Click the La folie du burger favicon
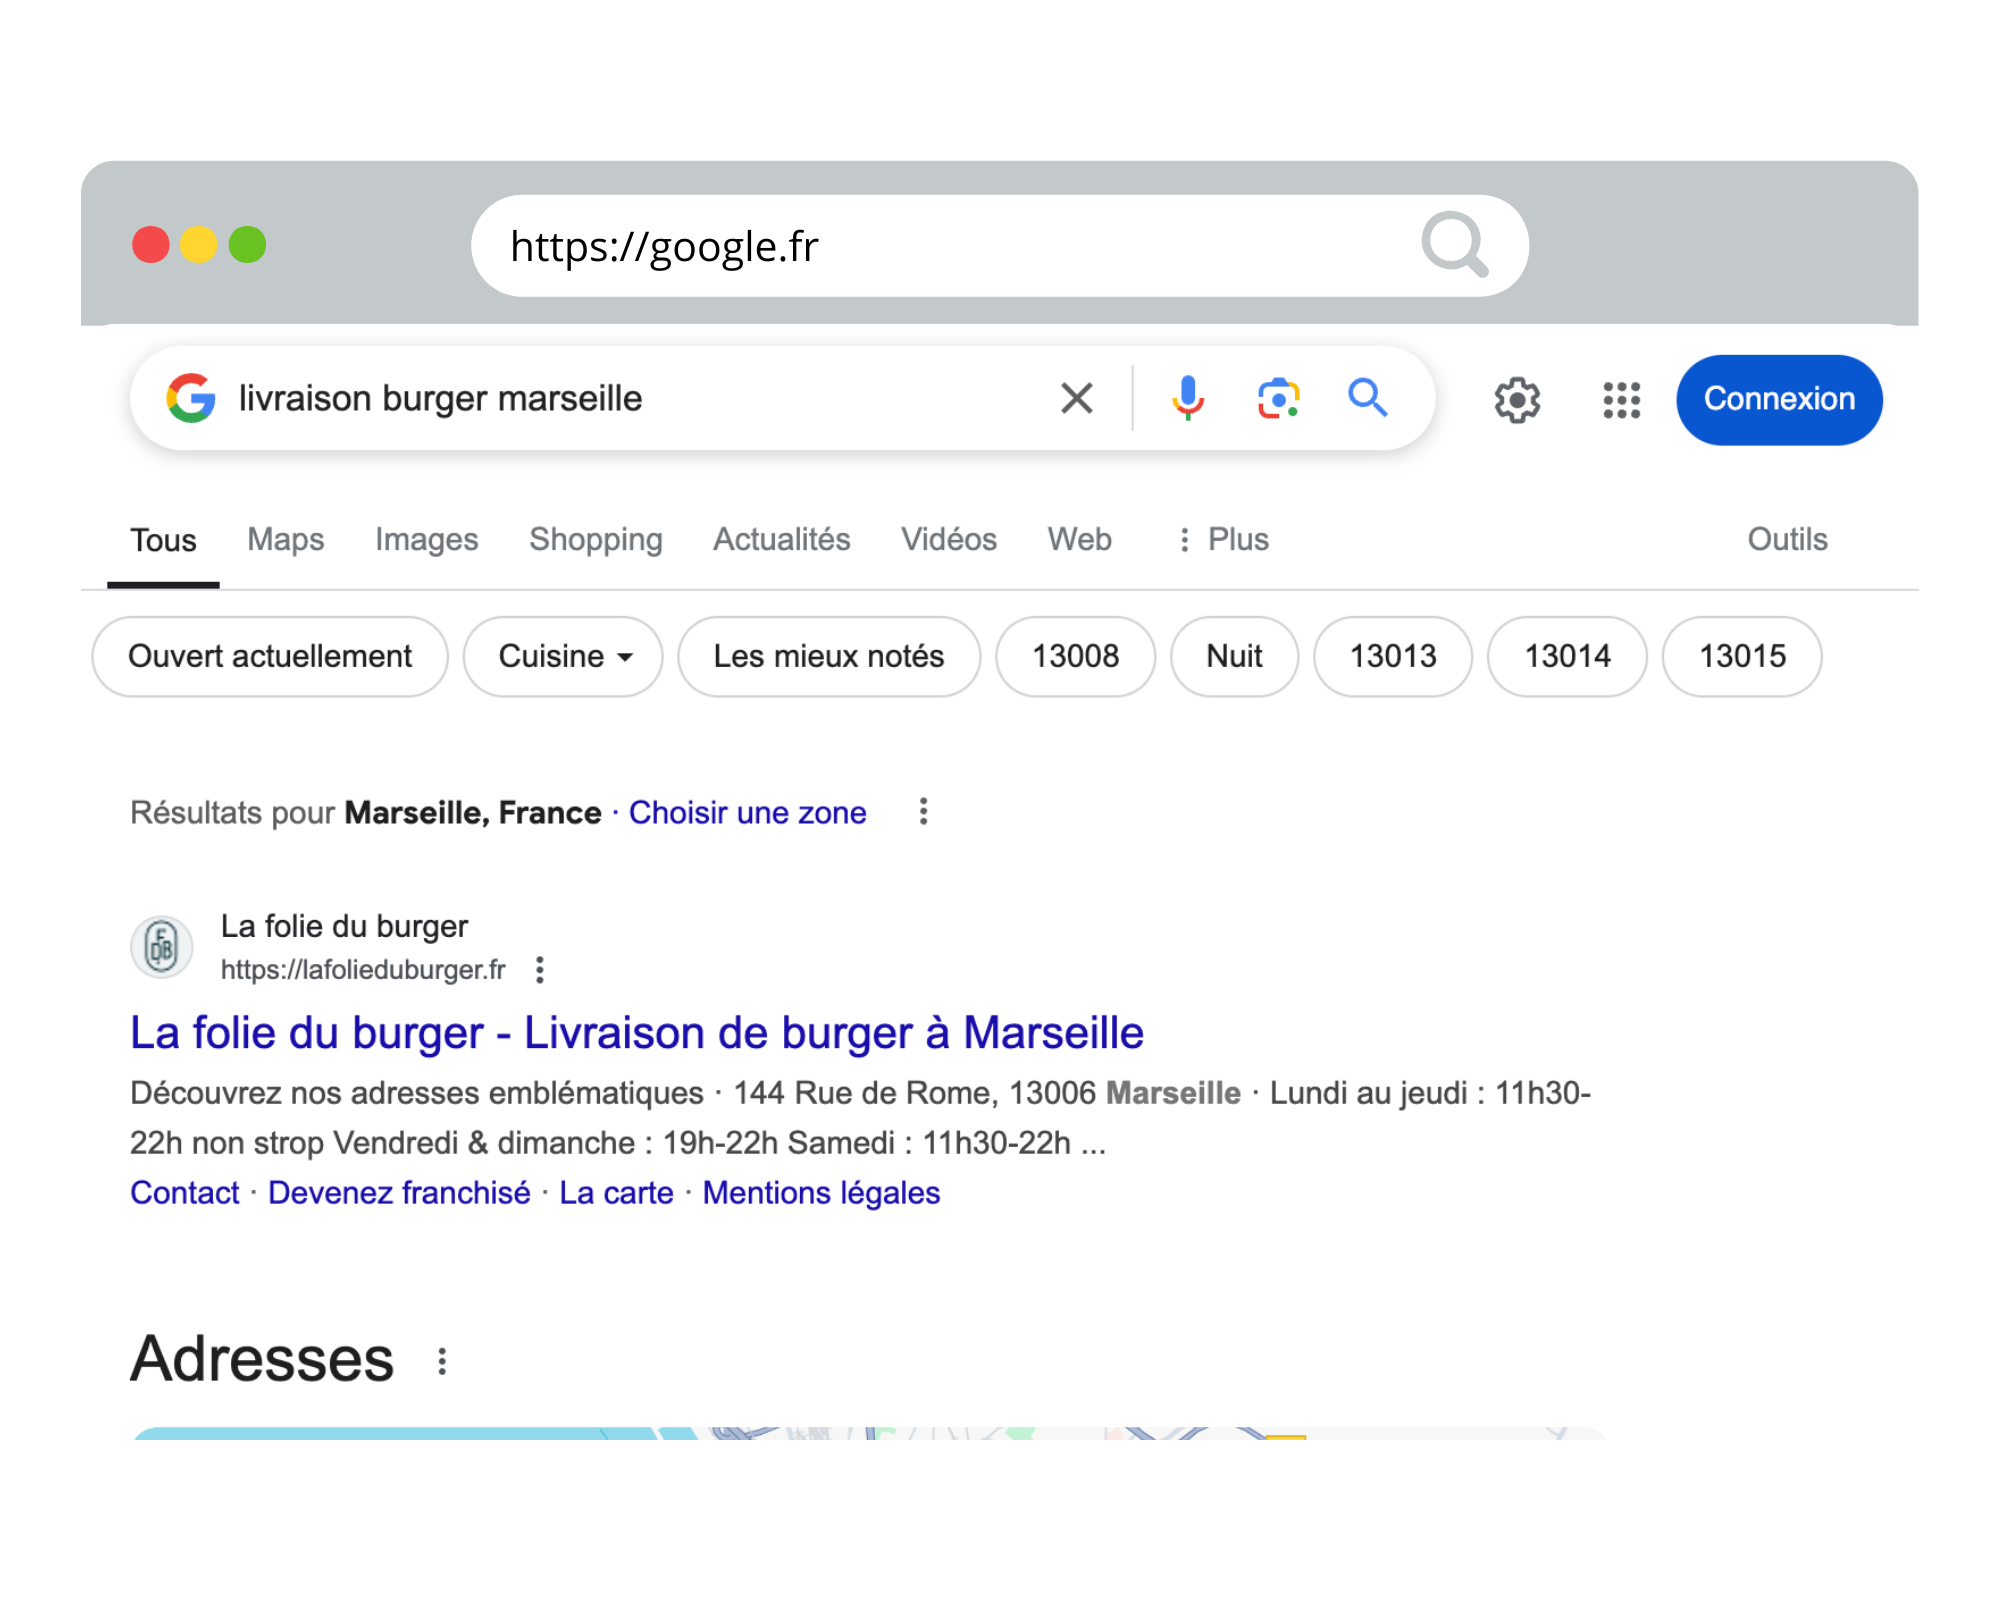 [x=161, y=947]
